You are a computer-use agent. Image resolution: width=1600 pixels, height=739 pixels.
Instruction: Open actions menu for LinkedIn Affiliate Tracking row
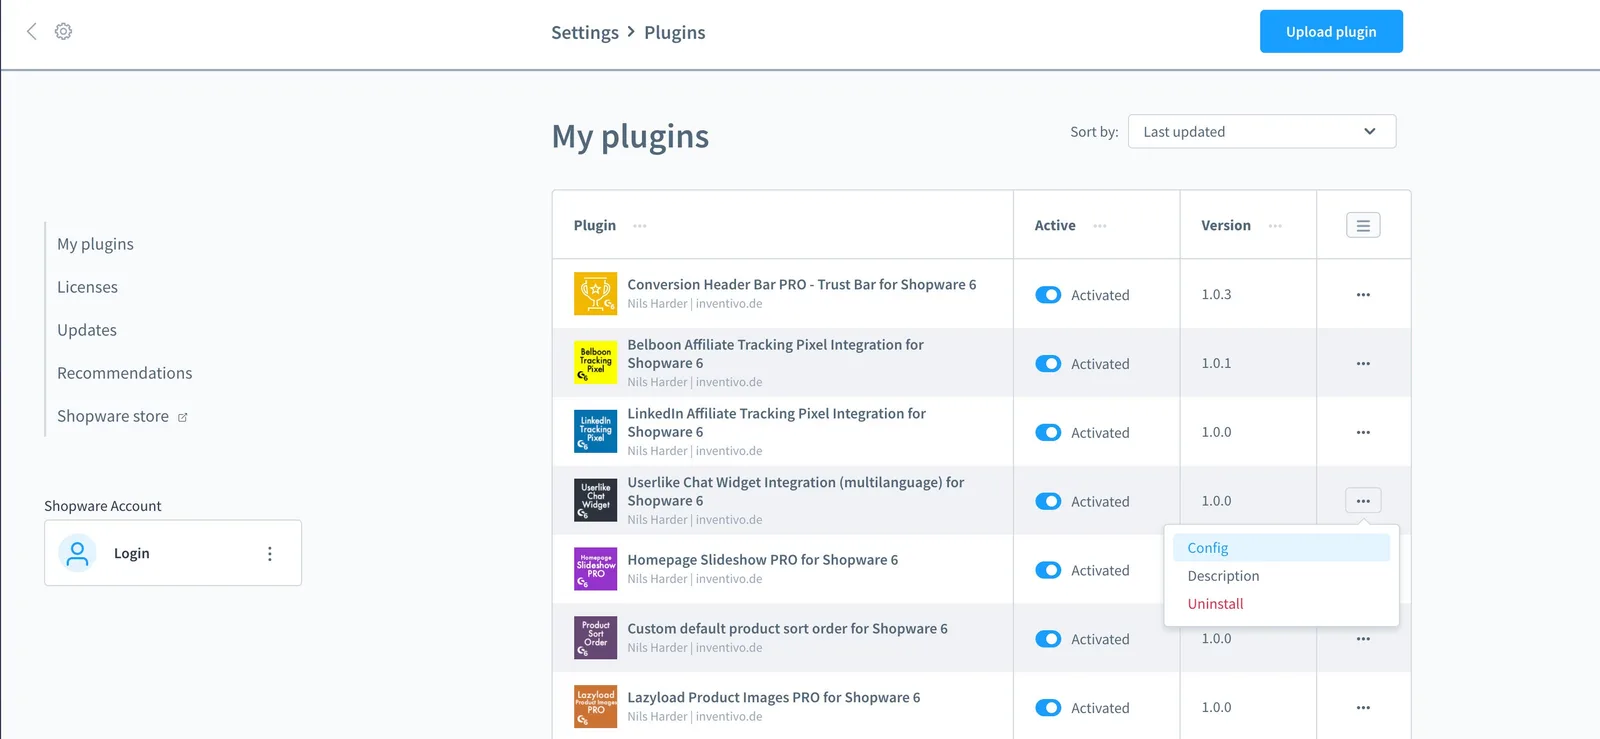1363,433
